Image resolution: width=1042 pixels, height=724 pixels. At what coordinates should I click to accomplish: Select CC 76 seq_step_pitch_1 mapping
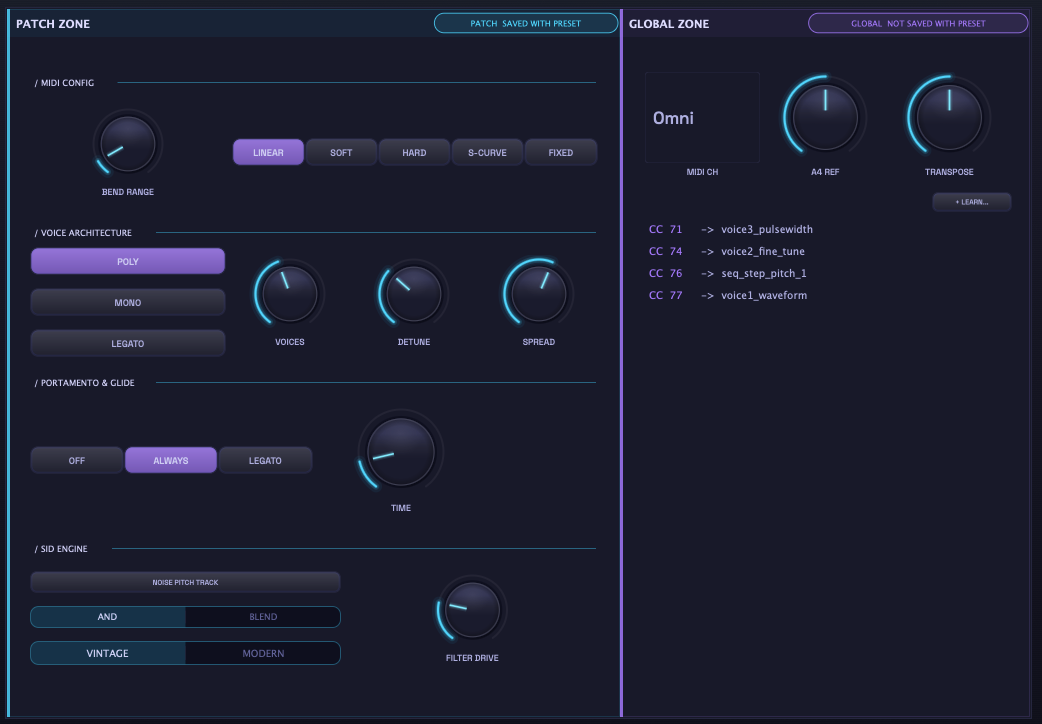[728, 273]
